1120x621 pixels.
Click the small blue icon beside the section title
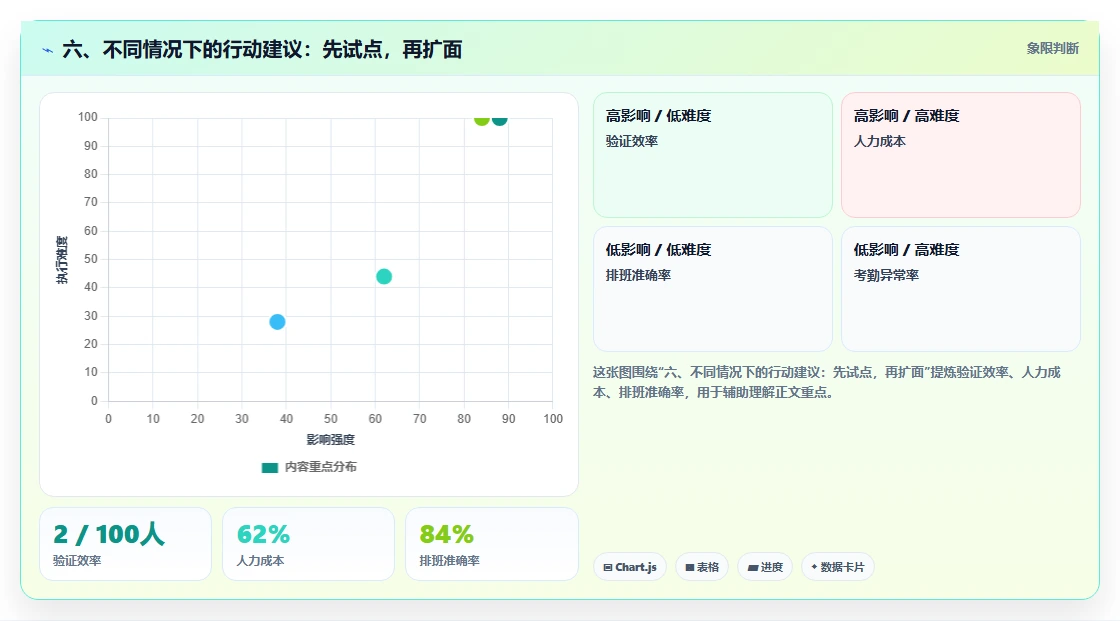(47, 50)
